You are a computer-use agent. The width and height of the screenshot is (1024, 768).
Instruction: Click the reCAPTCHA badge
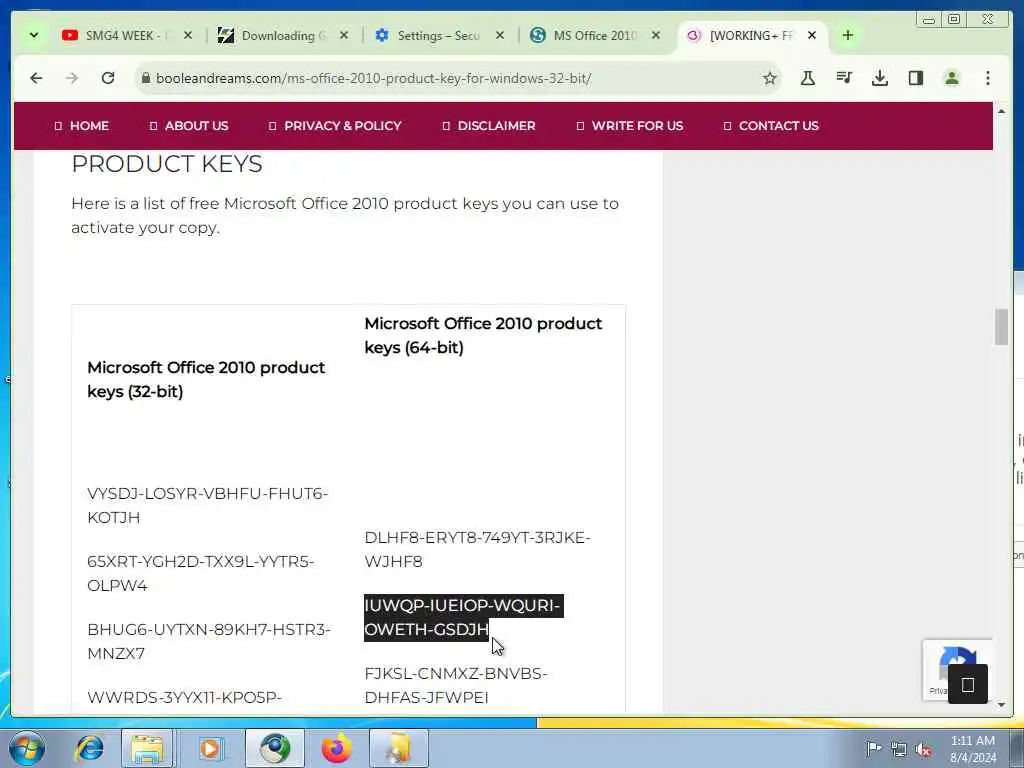957,669
